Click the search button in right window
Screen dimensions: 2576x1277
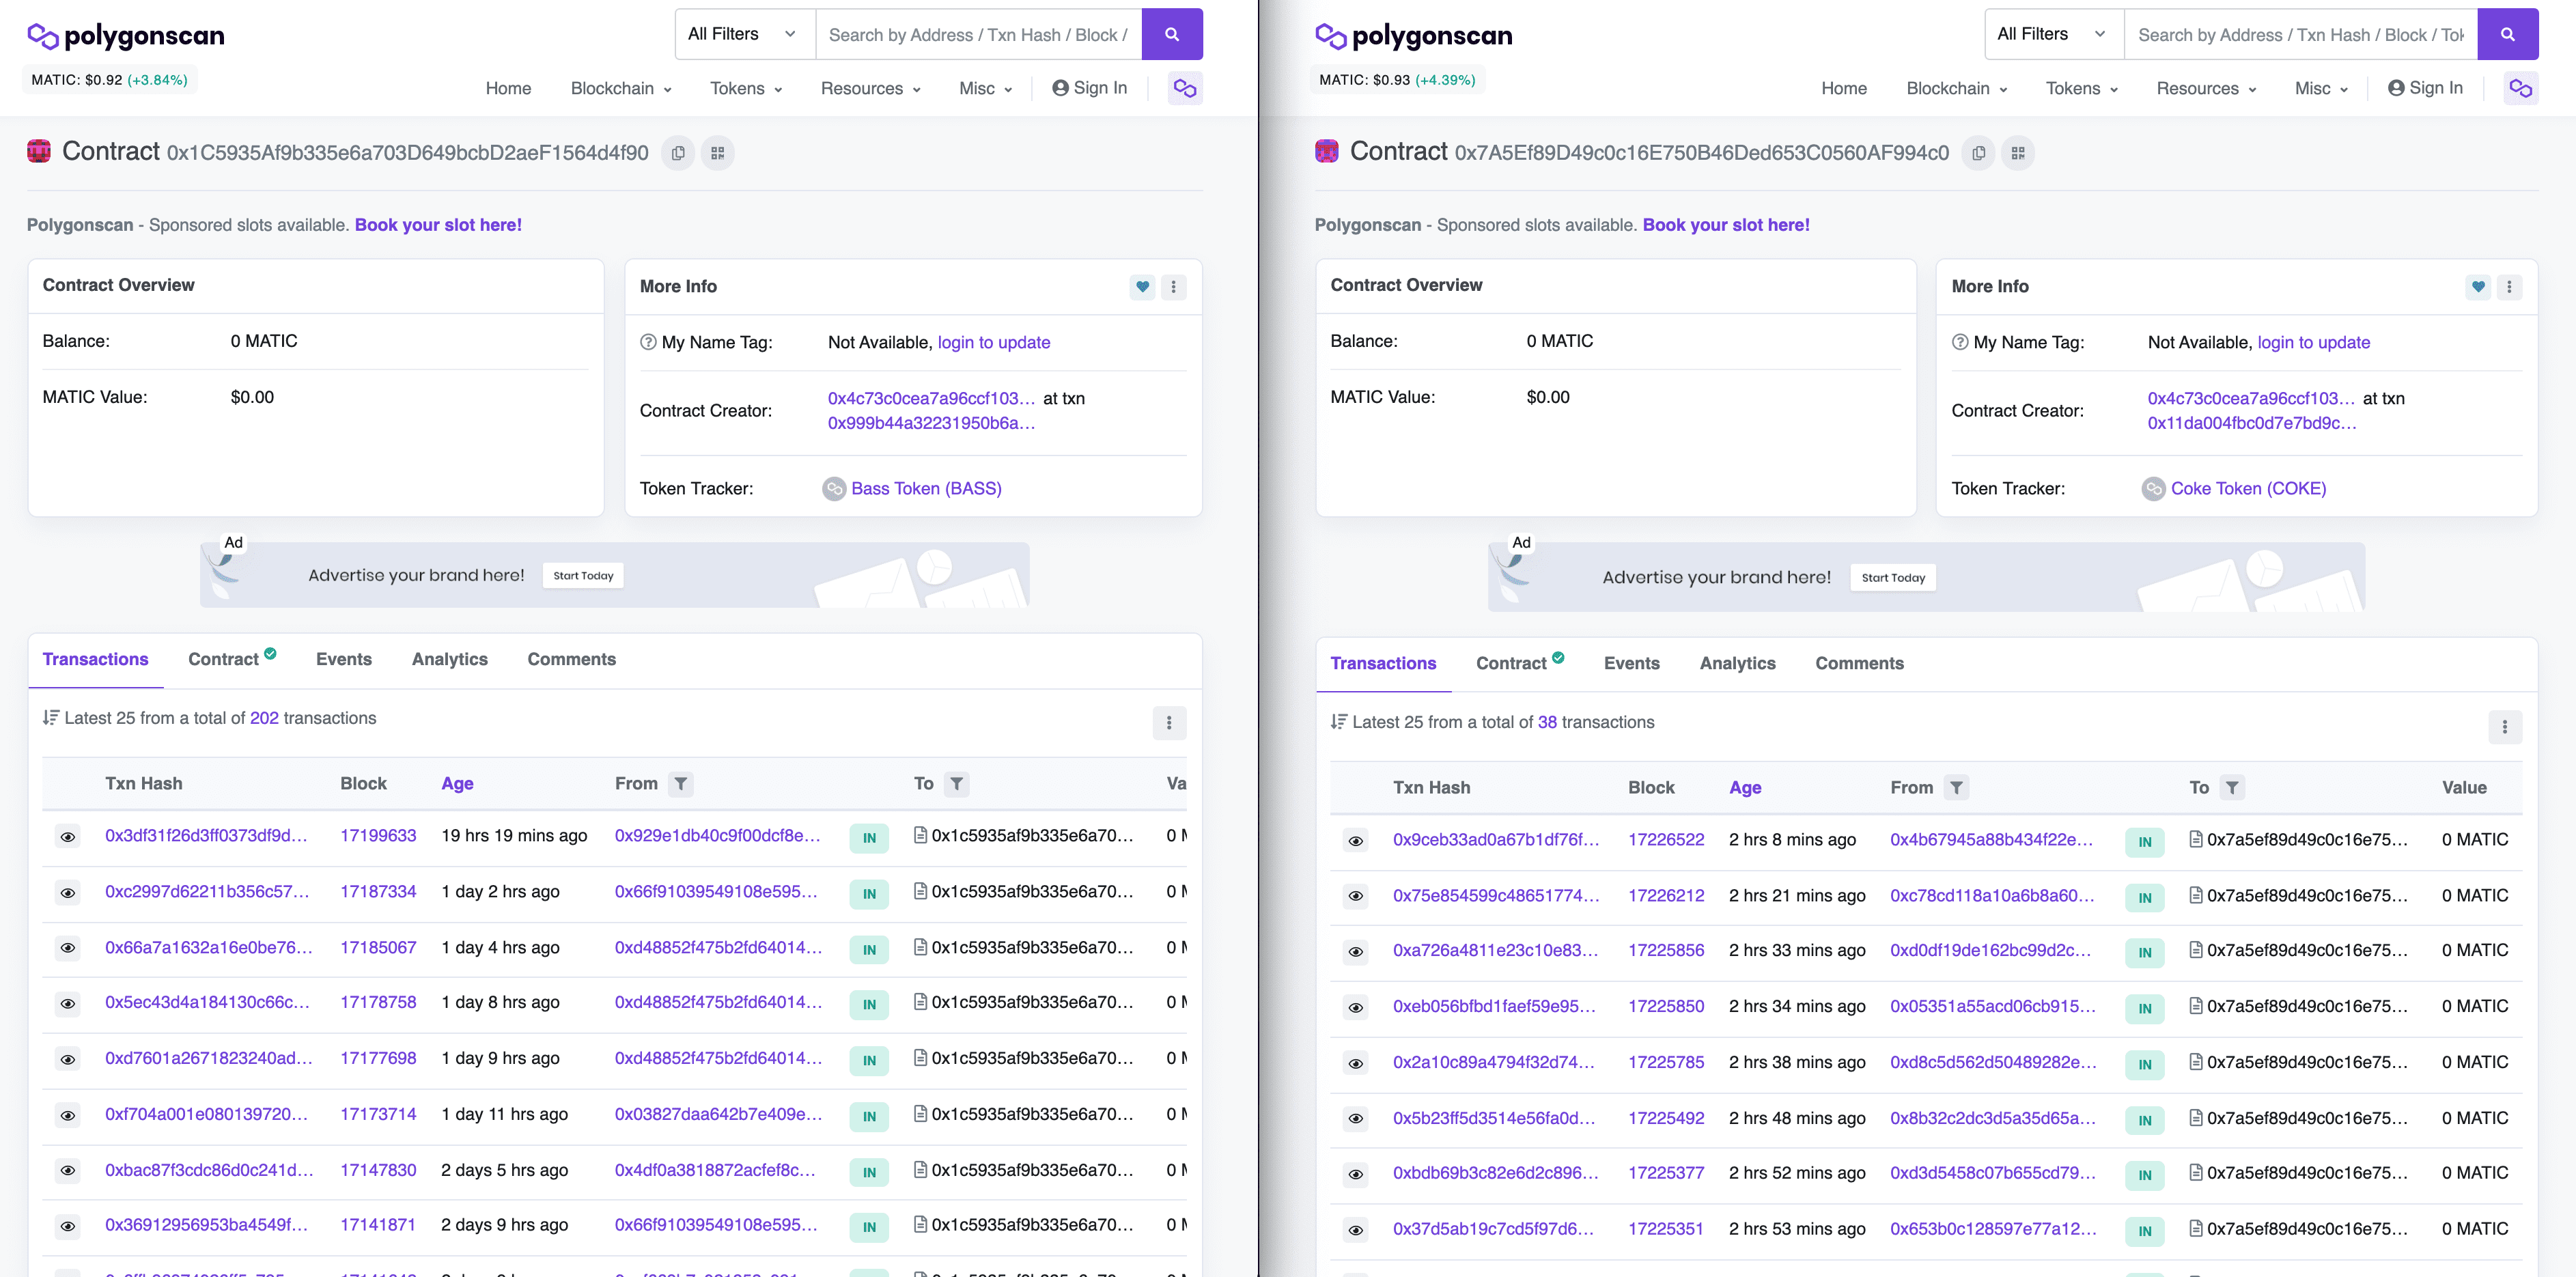[2507, 34]
